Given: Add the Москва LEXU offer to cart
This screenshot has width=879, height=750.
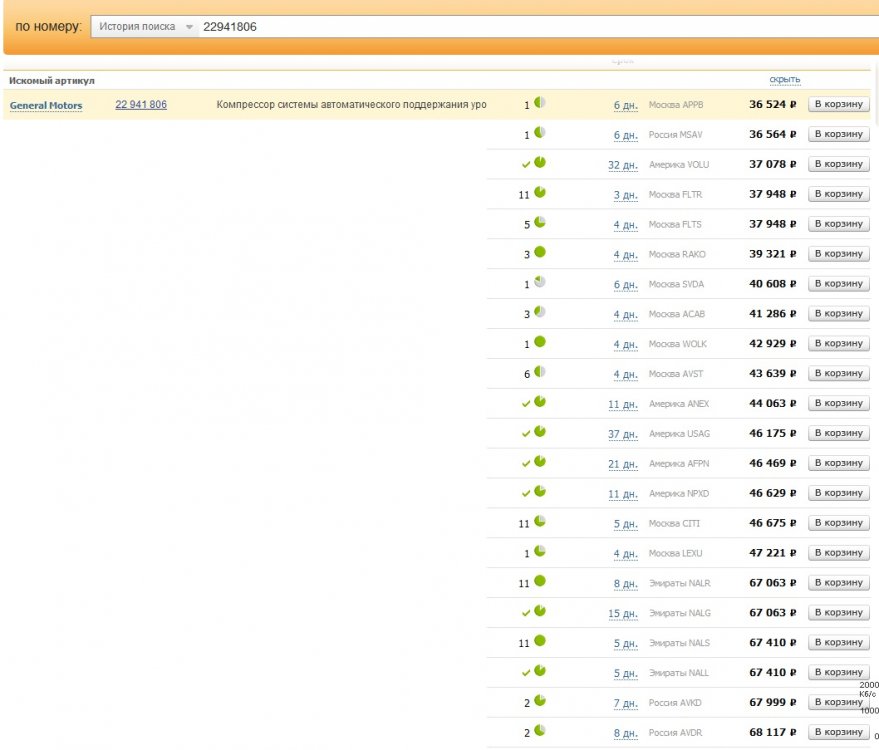Looking at the screenshot, I should [x=838, y=553].
